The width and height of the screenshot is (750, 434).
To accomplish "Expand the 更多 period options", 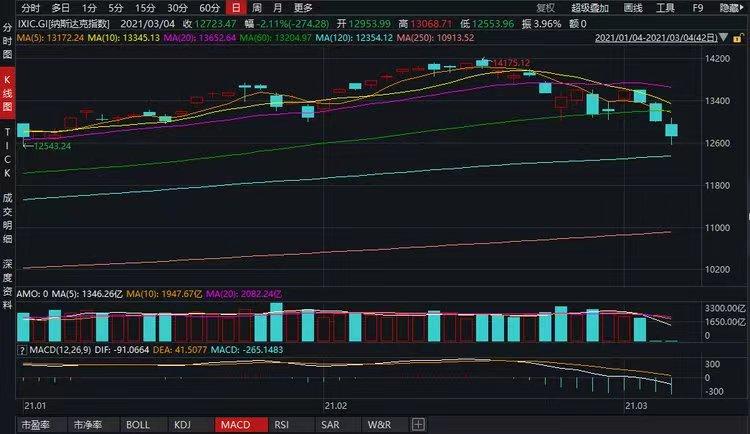I will (303, 7).
